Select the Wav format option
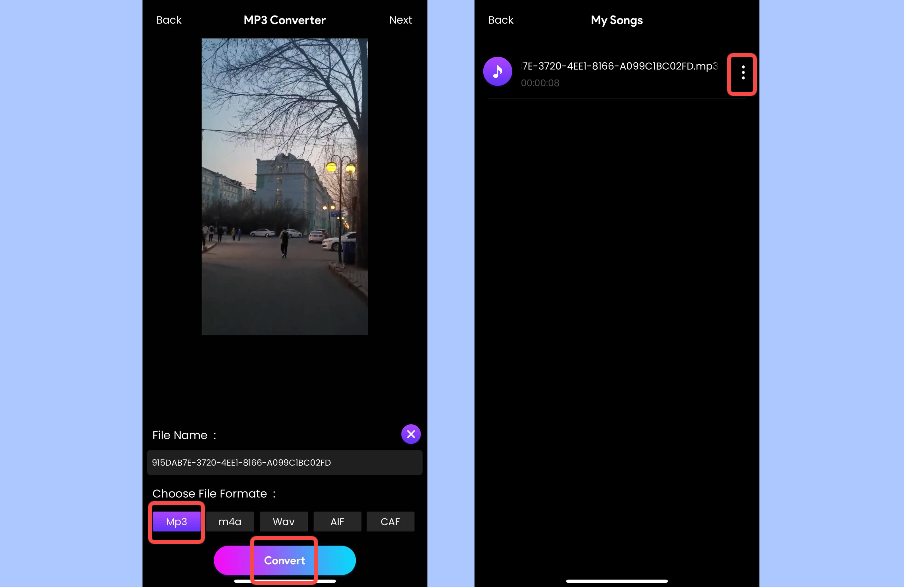The image size is (904, 587). coord(284,522)
